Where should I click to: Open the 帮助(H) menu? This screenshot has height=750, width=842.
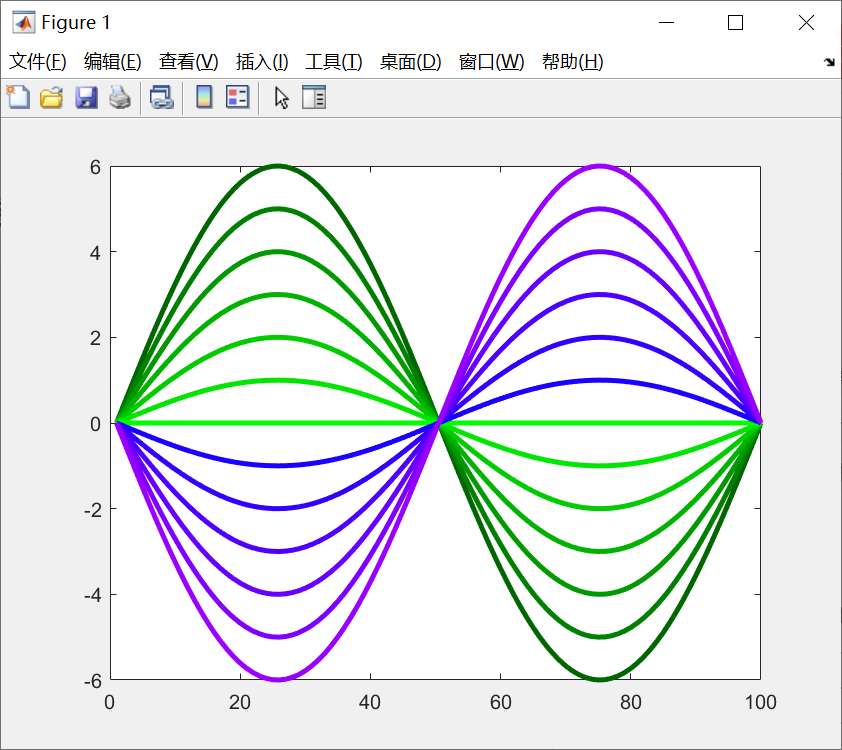pyautogui.click(x=573, y=62)
